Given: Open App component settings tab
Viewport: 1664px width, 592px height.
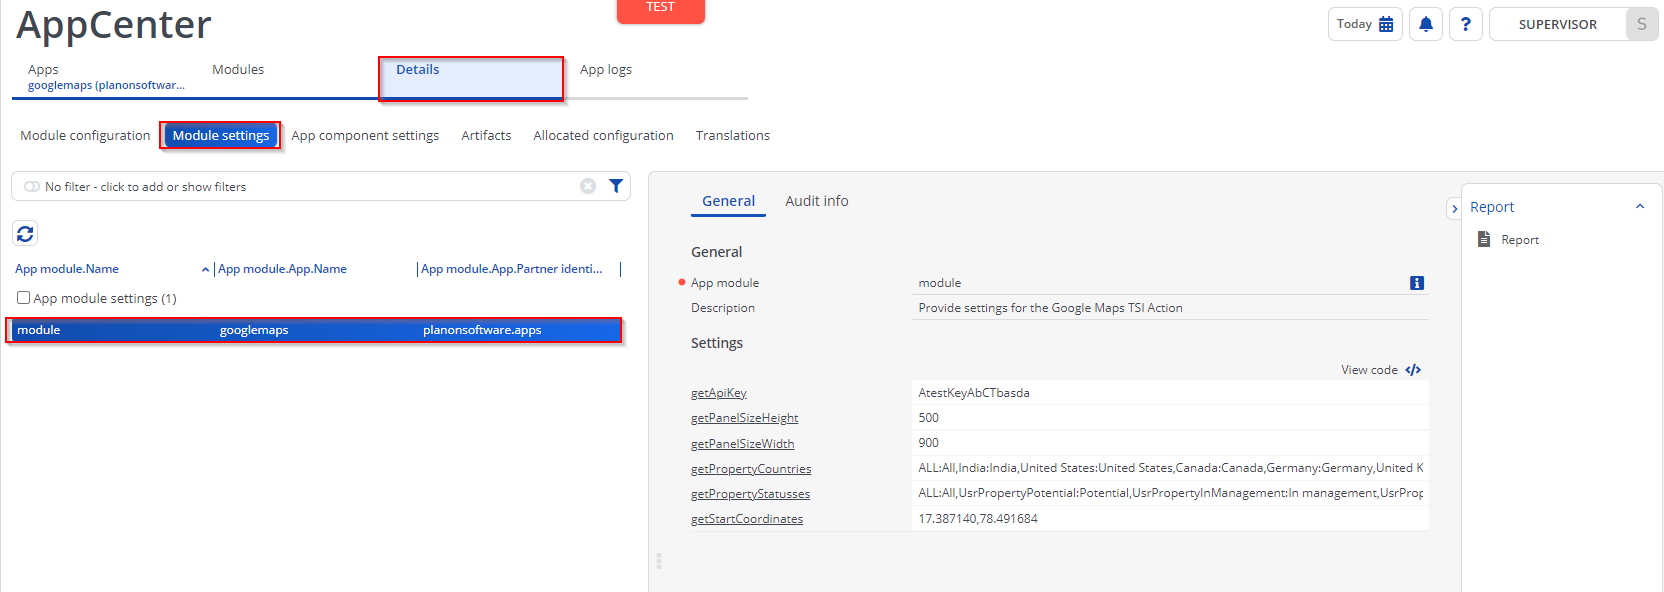Looking at the screenshot, I should [365, 135].
